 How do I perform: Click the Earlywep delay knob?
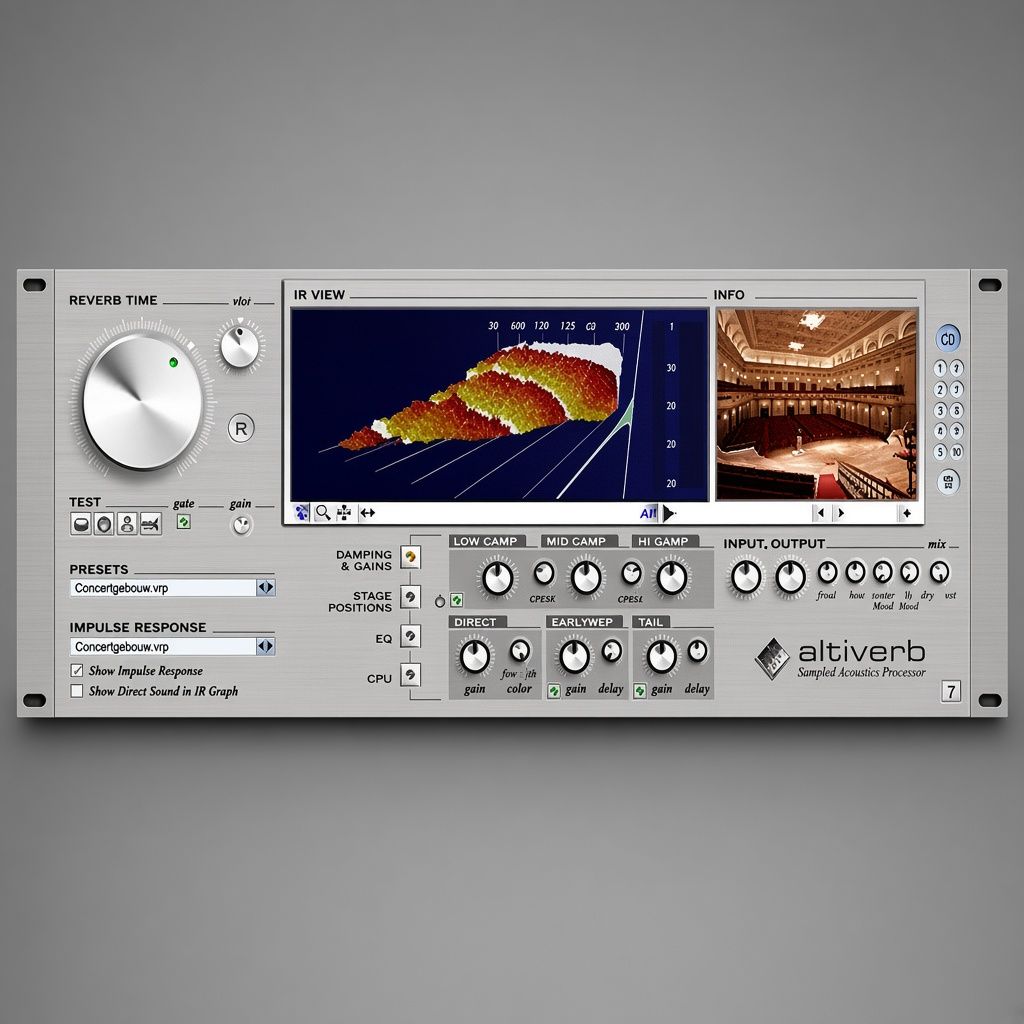click(x=612, y=651)
